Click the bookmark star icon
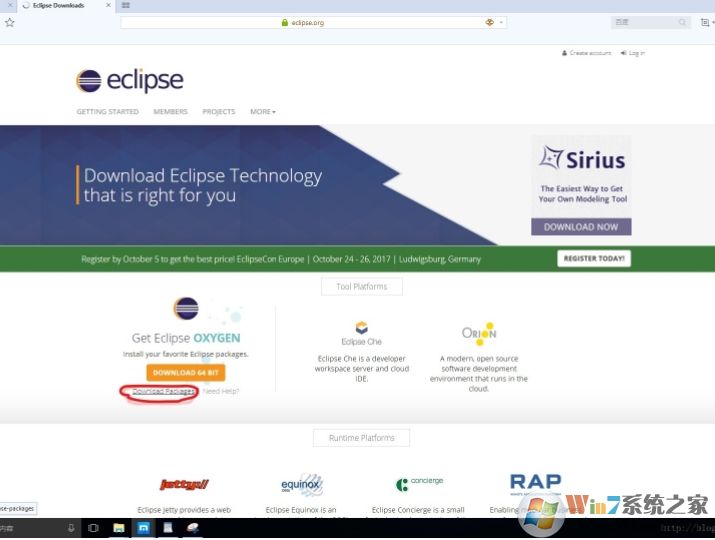 10,22
